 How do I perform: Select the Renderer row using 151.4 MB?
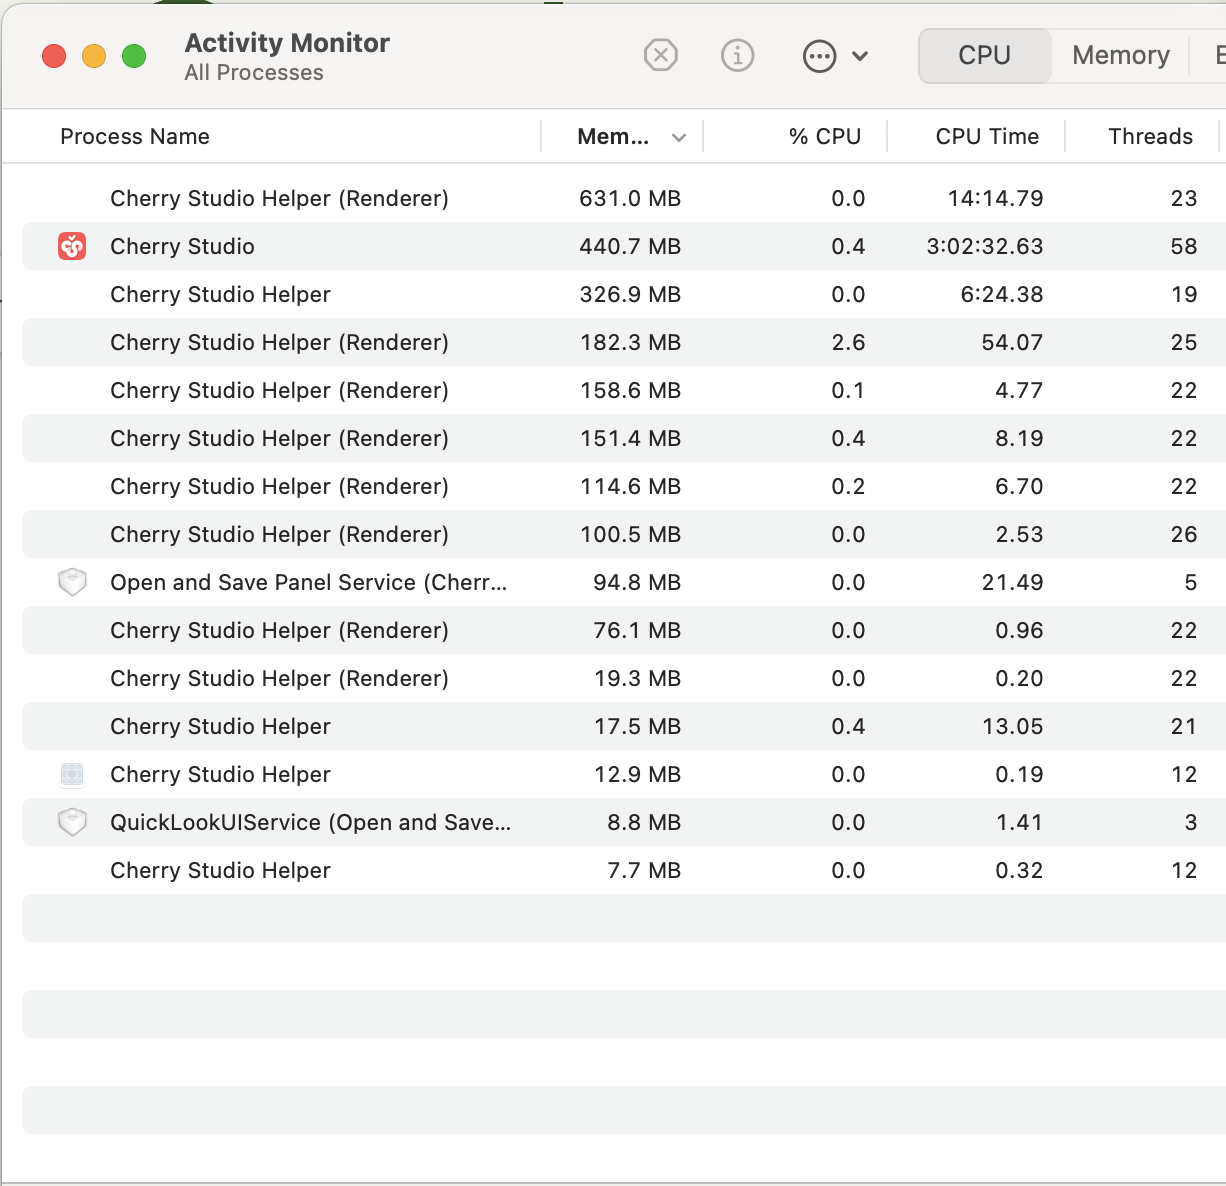tap(624, 438)
